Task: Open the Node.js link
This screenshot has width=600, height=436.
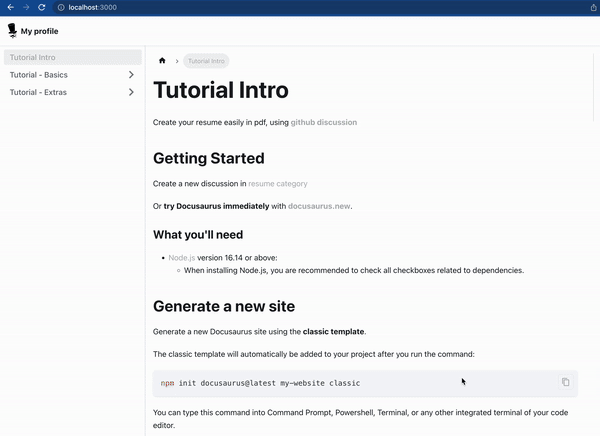Action: click(182, 258)
